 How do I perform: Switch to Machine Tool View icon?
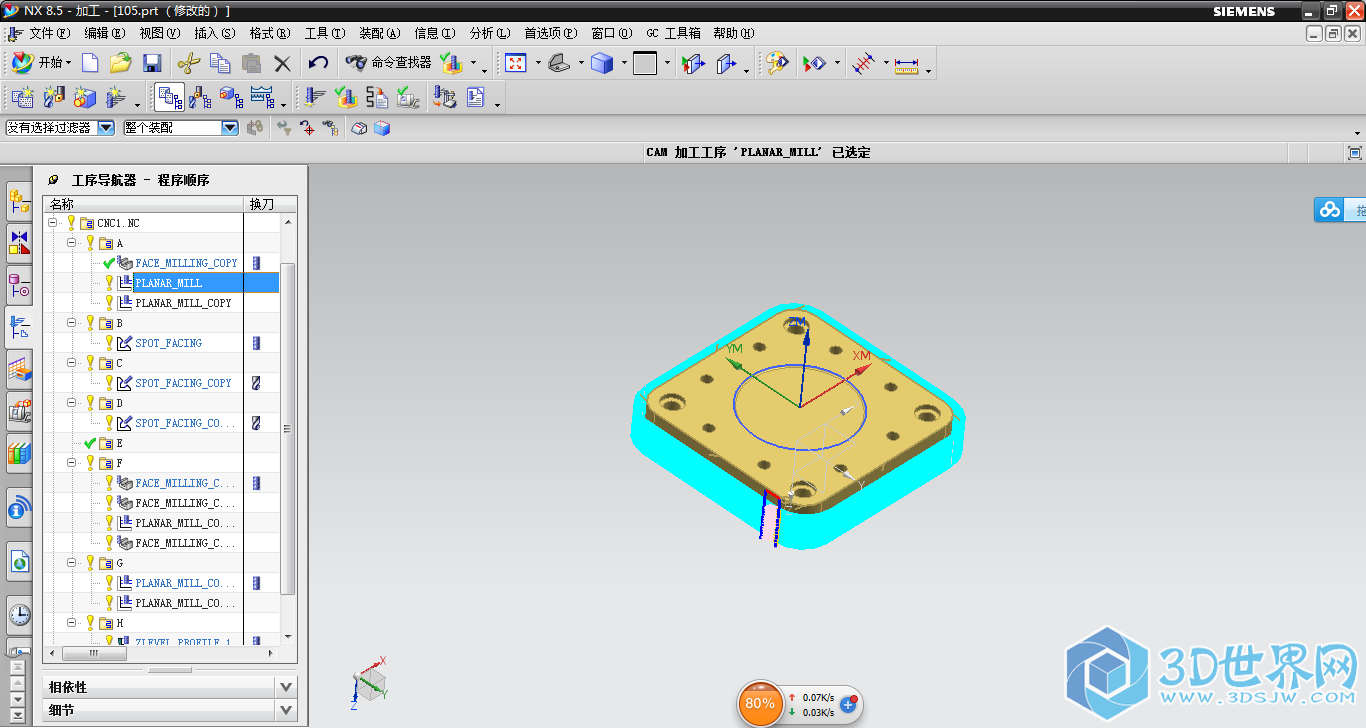coord(200,97)
